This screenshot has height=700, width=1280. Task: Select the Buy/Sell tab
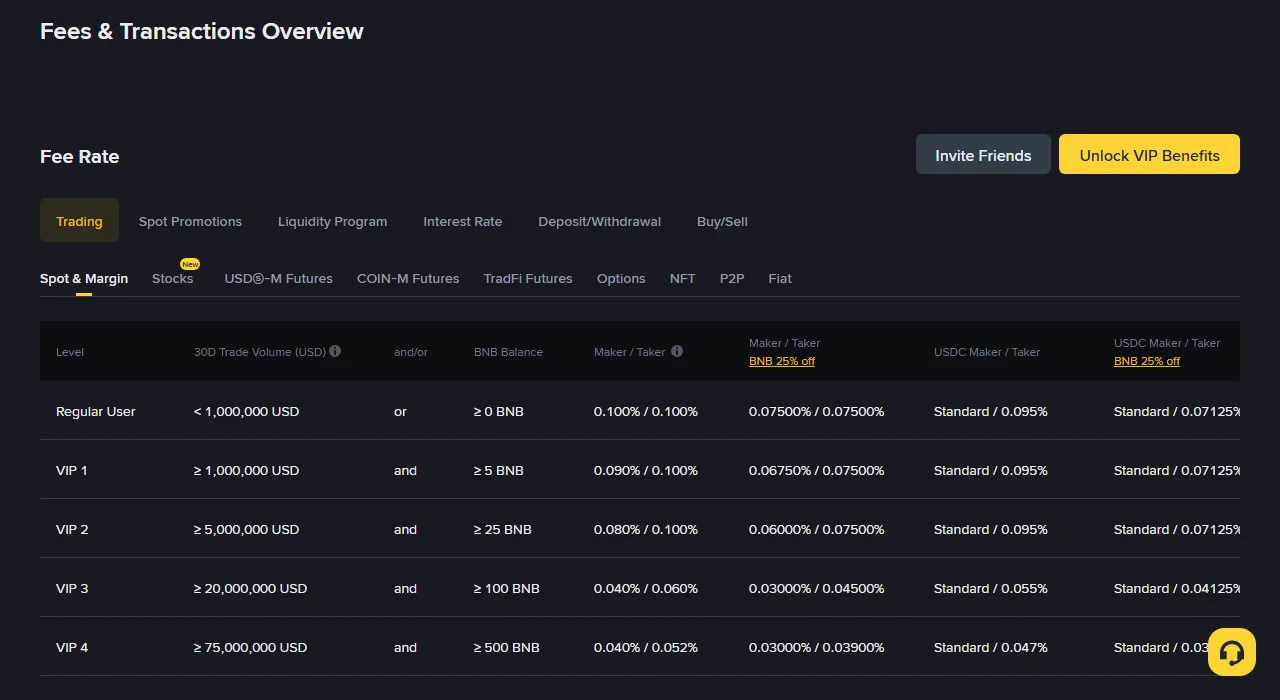[722, 221]
